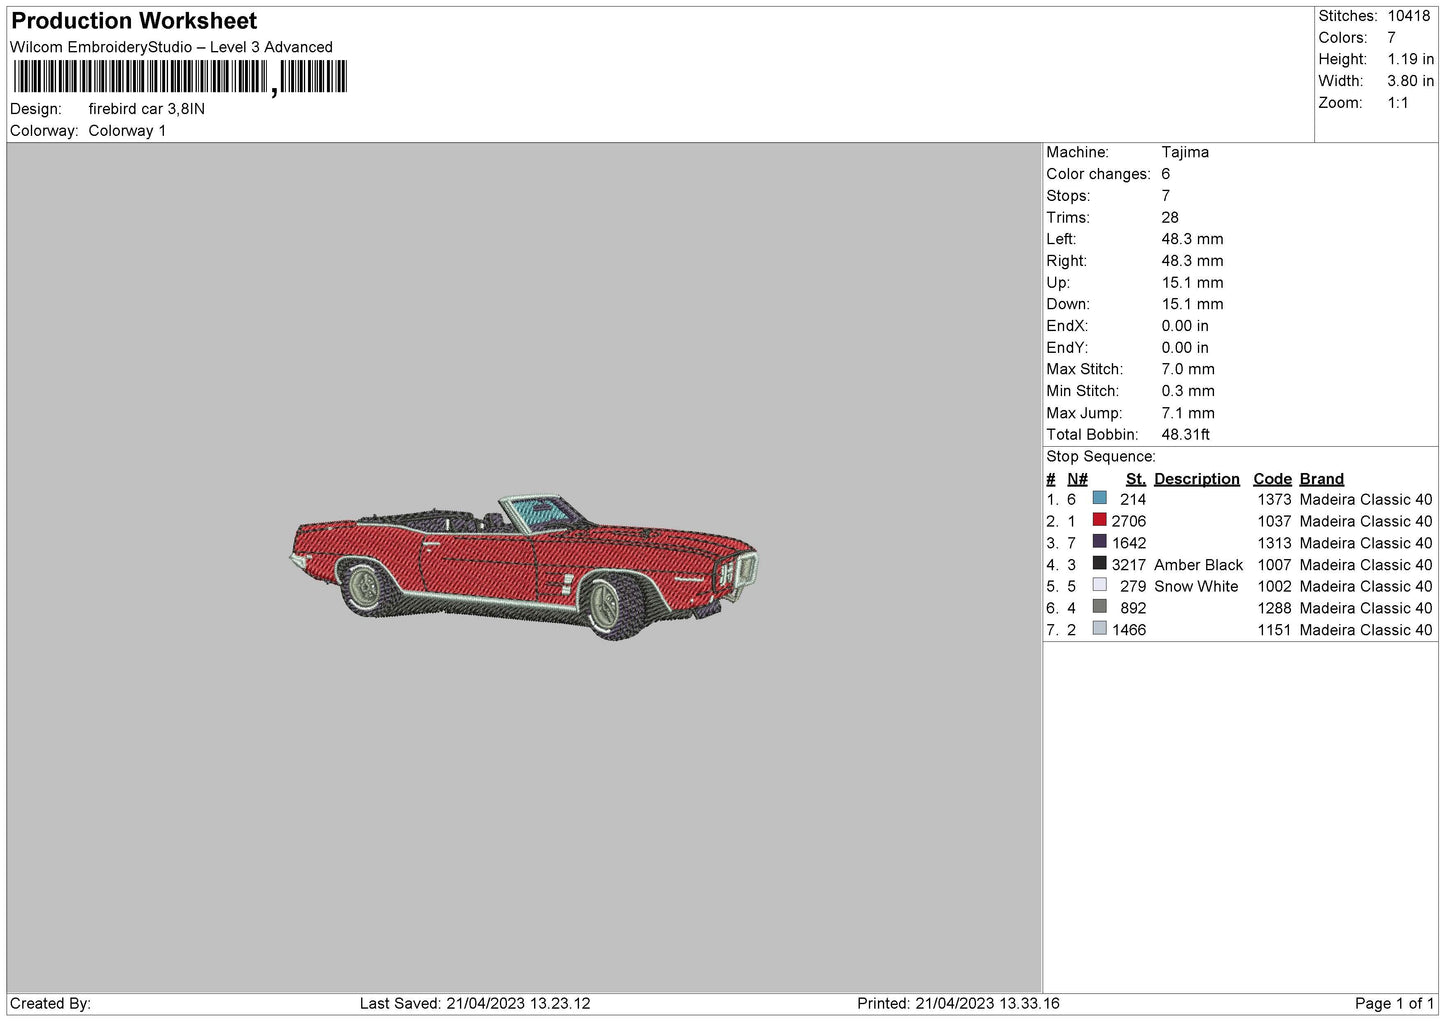Click the 'Brand' column header
This screenshot has width=1445, height=1021.
click(x=1322, y=479)
